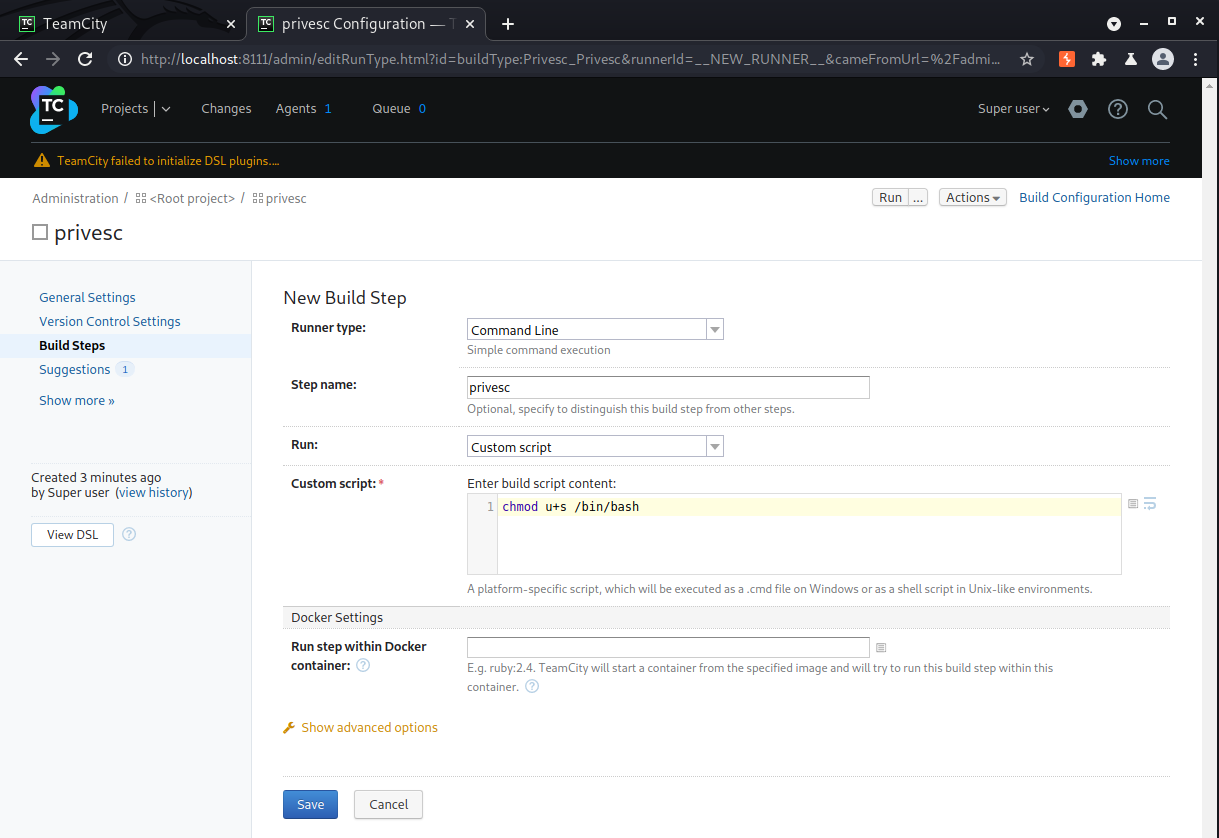The height and width of the screenshot is (838, 1219).
Task: Click into the Docker container image field
Action: point(668,647)
